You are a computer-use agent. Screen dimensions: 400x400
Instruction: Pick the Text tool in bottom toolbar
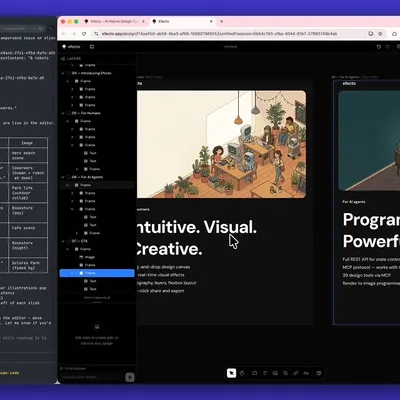265,373
